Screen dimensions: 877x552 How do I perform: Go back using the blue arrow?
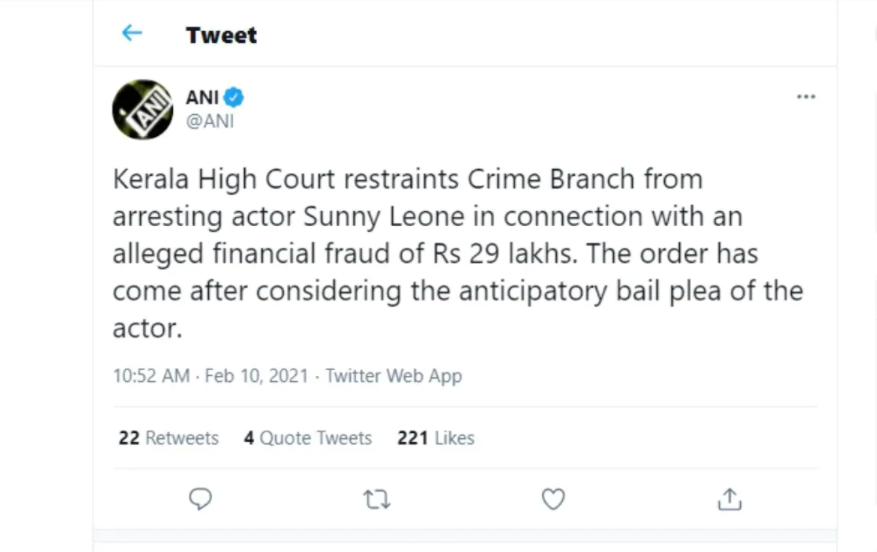(132, 33)
